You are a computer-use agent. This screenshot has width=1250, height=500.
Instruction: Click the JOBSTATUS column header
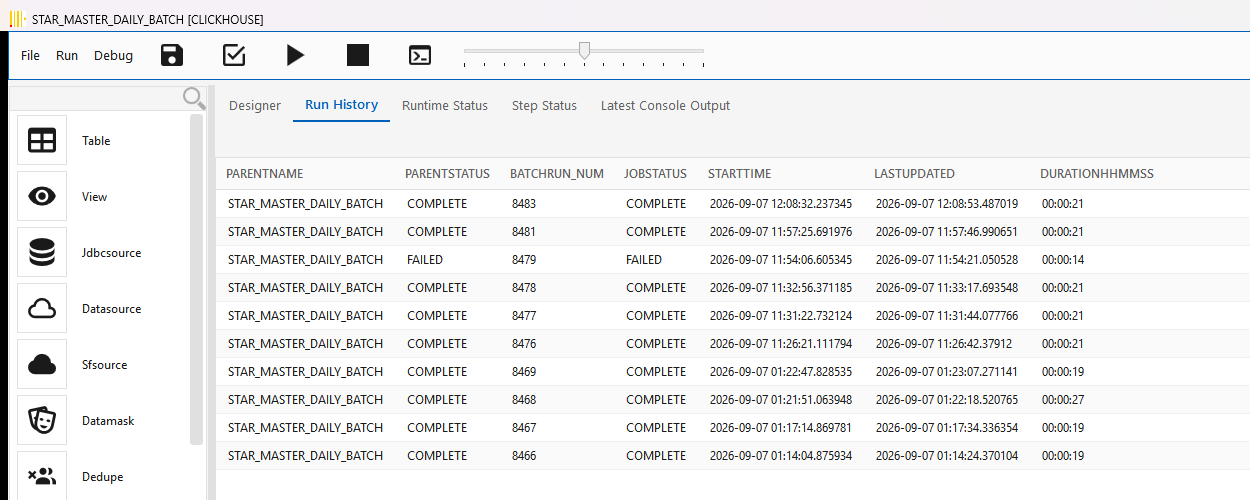pos(655,174)
